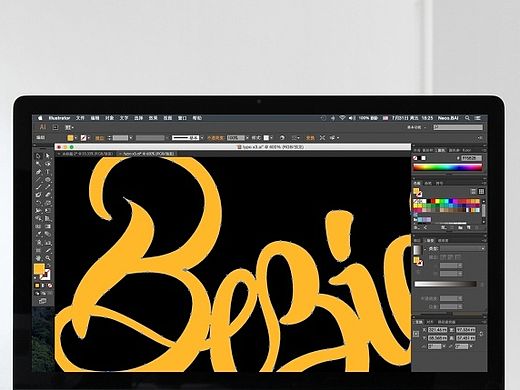Switch to the 400% typo document tab
The width and height of the screenshot is (520, 390).
click(x=148, y=154)
